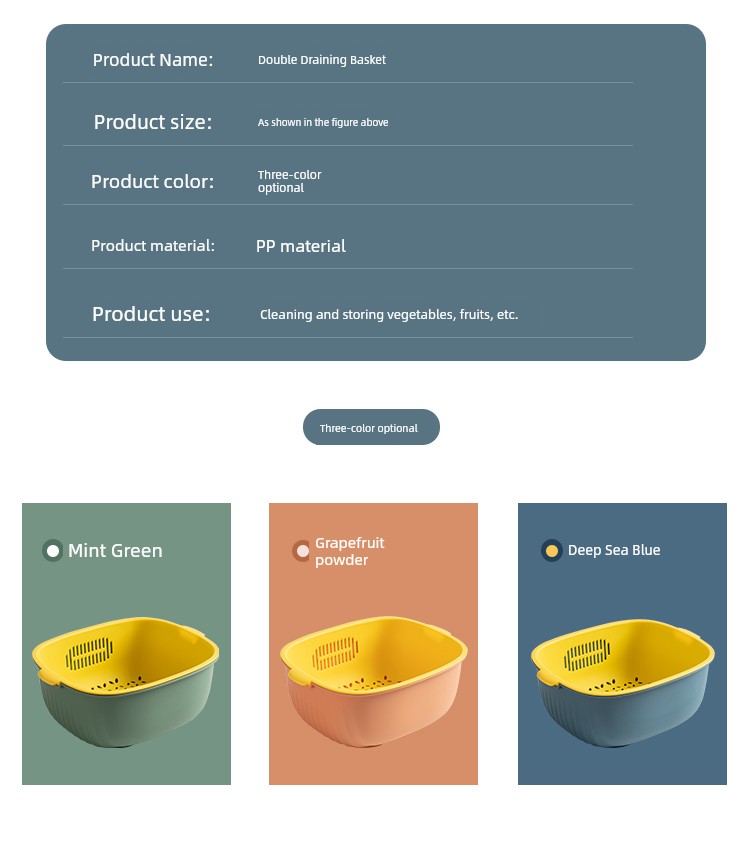Select the Mint Green color dot
The height and width of the screenshot is (859, 750).
[x=53, y=551]
